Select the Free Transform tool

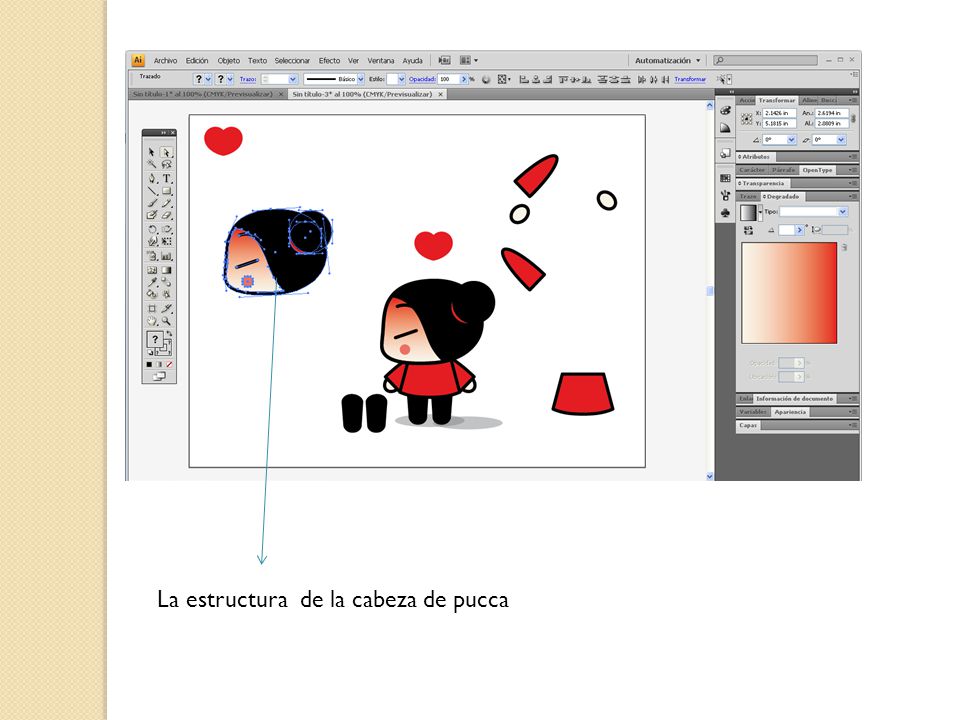tap(166, 242)
